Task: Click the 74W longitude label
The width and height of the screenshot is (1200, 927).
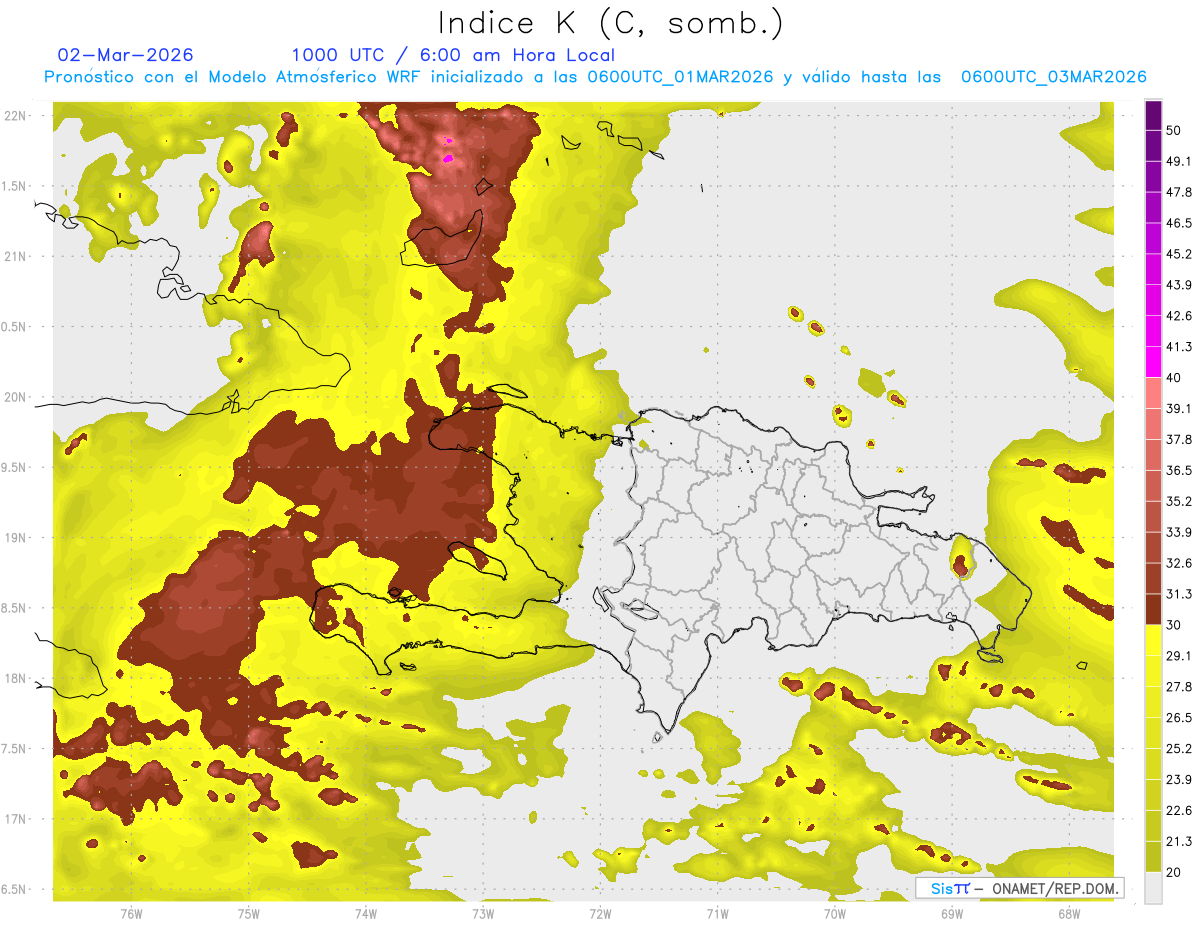Action: point(366,913)
